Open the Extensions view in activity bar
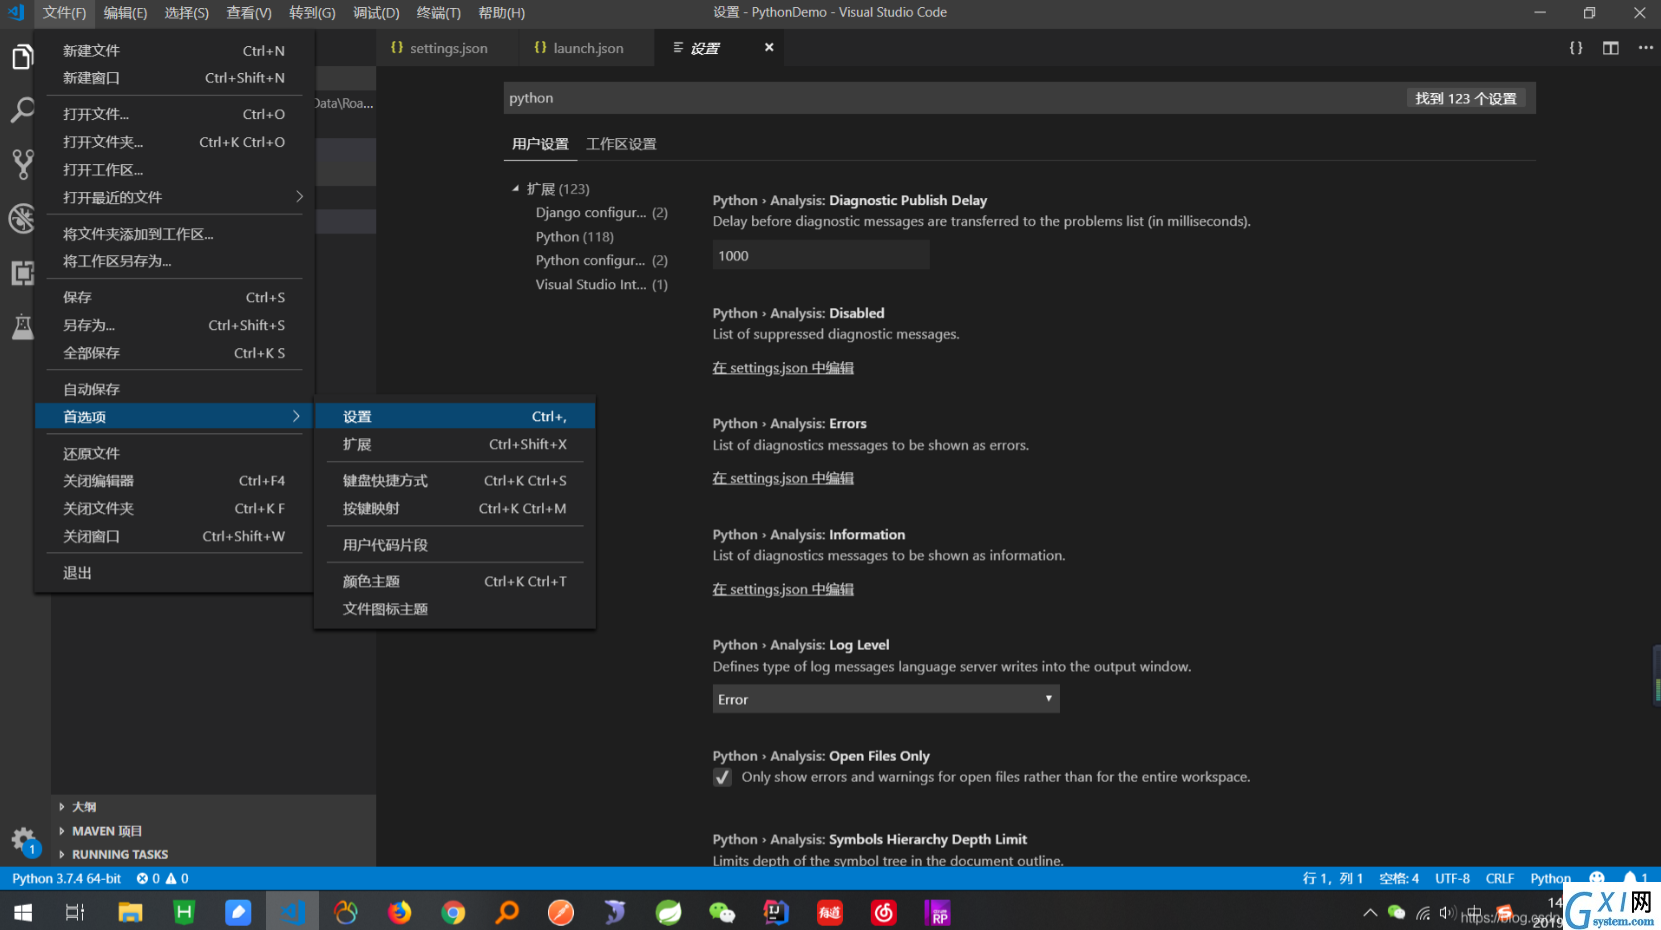 point(22,272)
